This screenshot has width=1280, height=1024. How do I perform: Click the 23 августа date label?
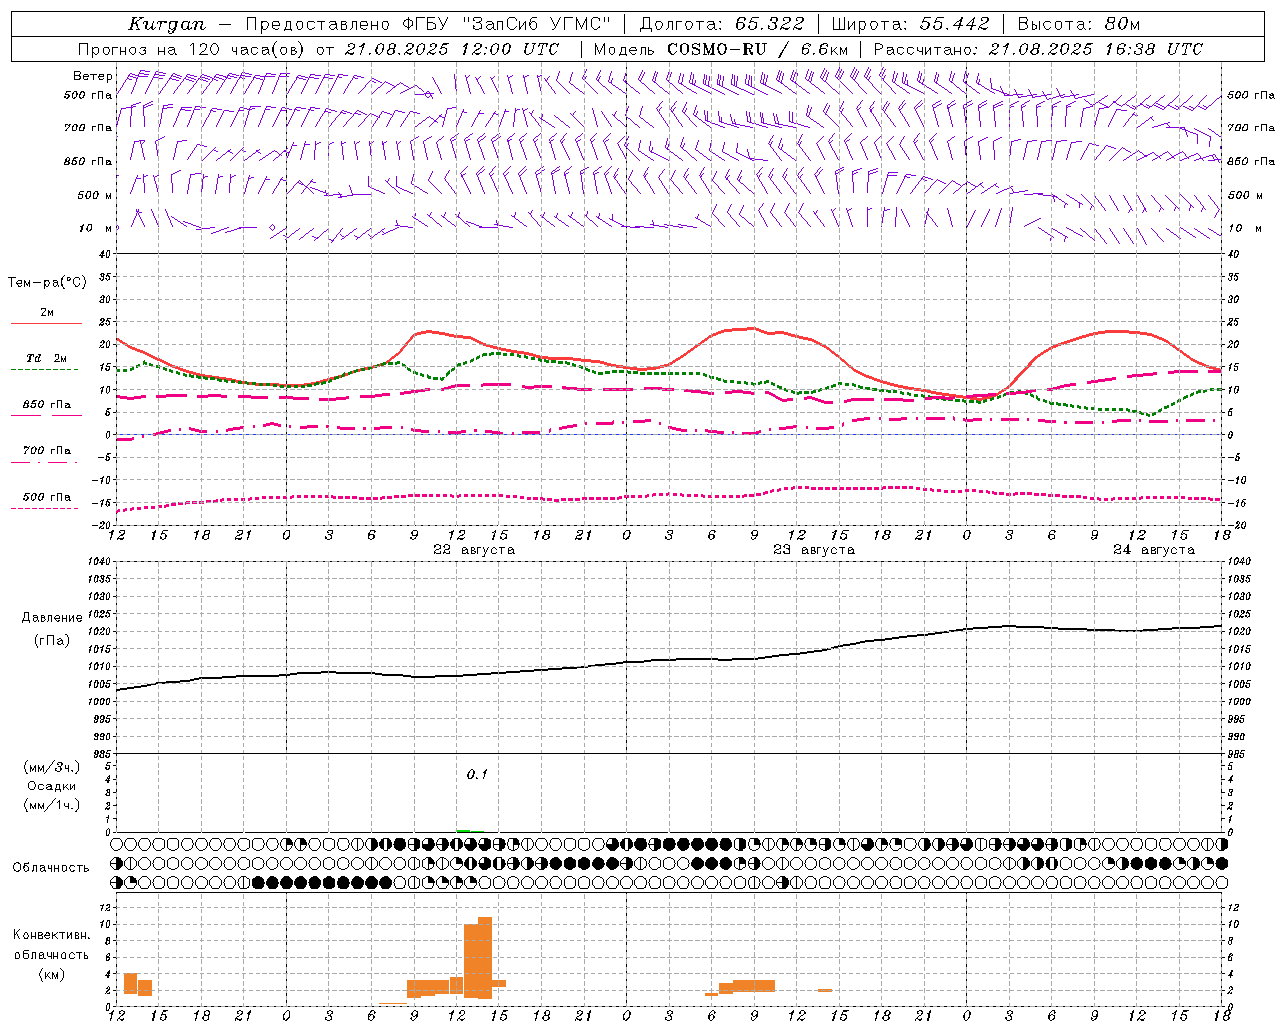pos(814,550)
